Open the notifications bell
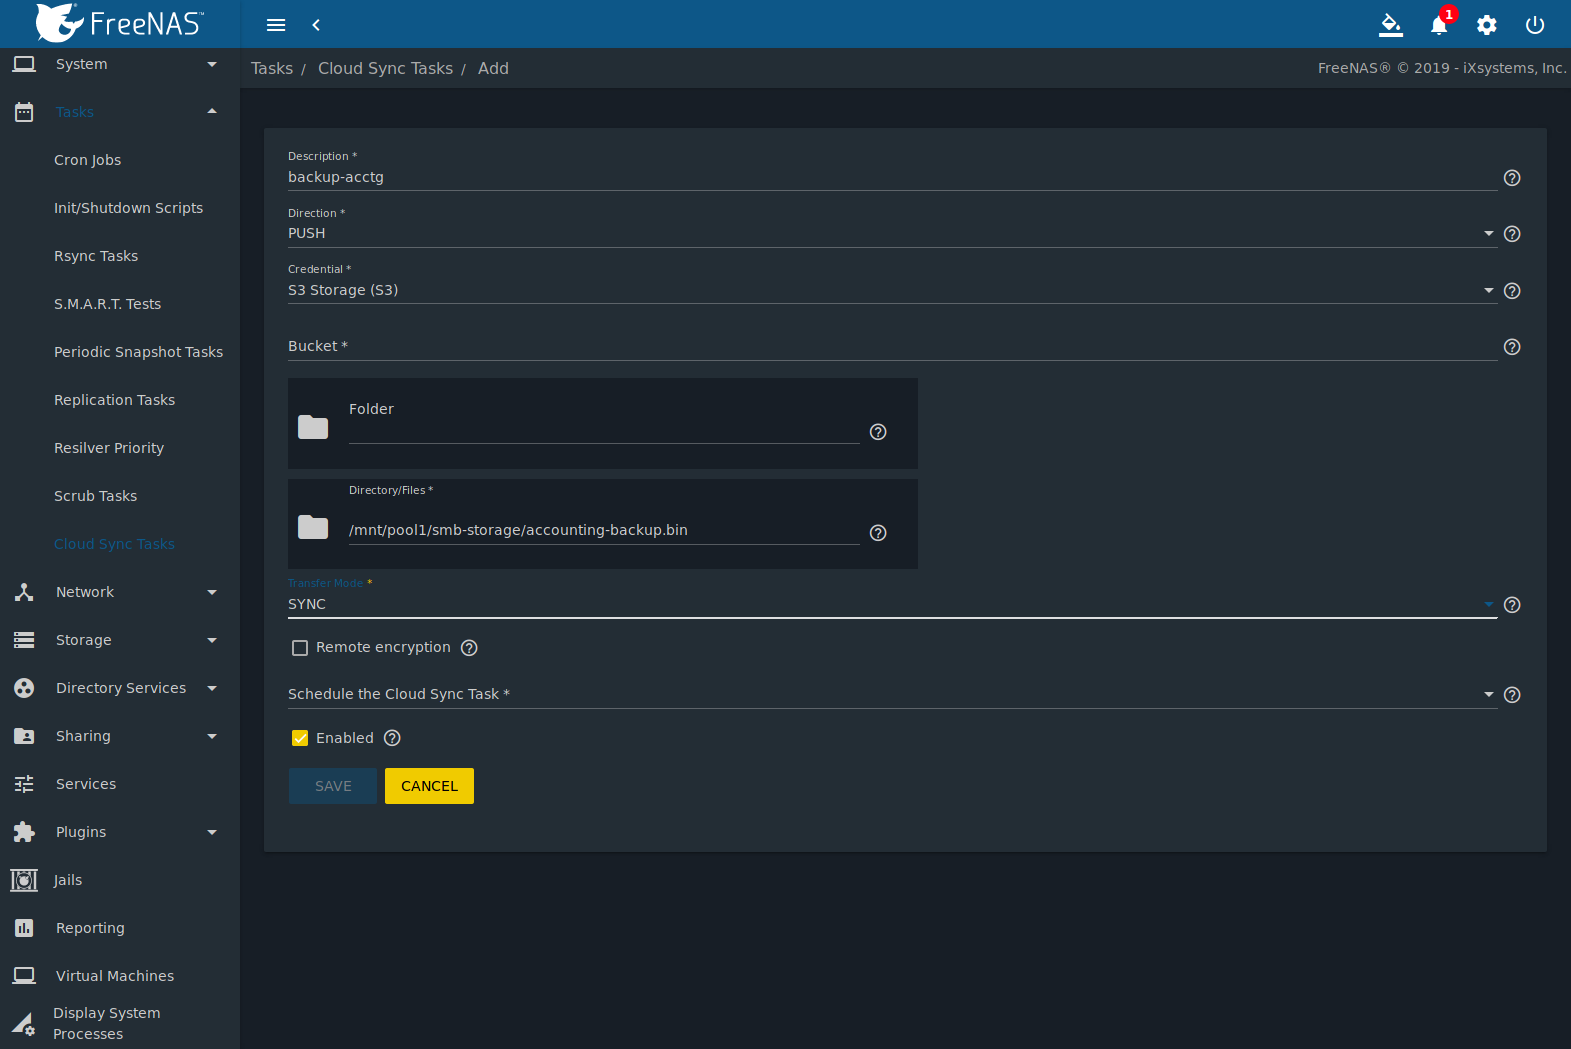1571x1049 pixels. coord(1439,25)
